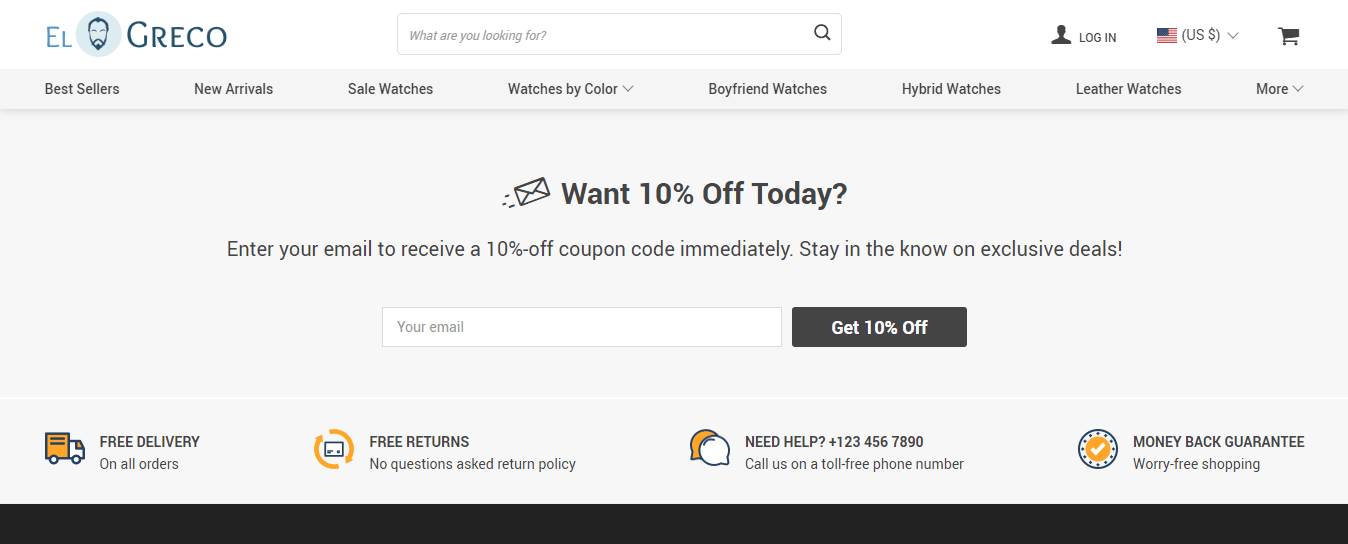This screenshot has height=544, width=1348.
Task: Click the envelope icon beside the heading
Action: [x=527, y=192]
